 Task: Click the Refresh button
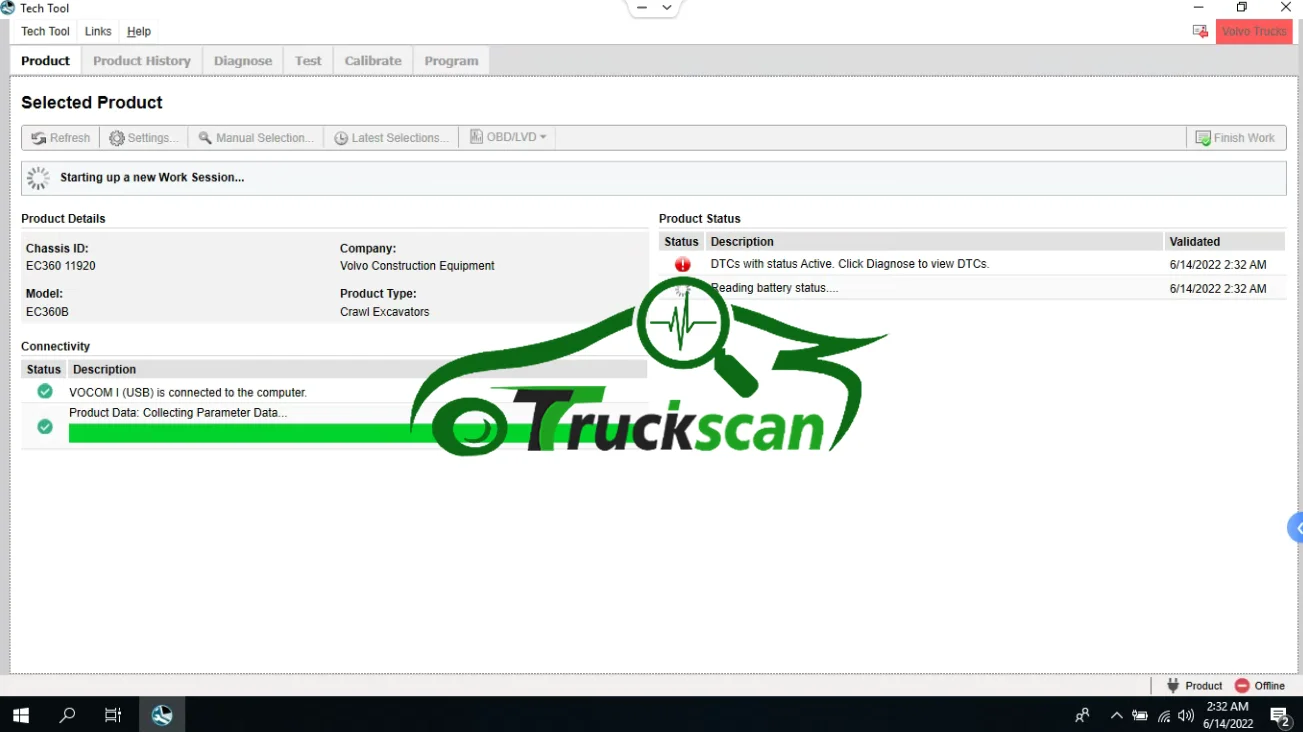[x=61, y=138]
